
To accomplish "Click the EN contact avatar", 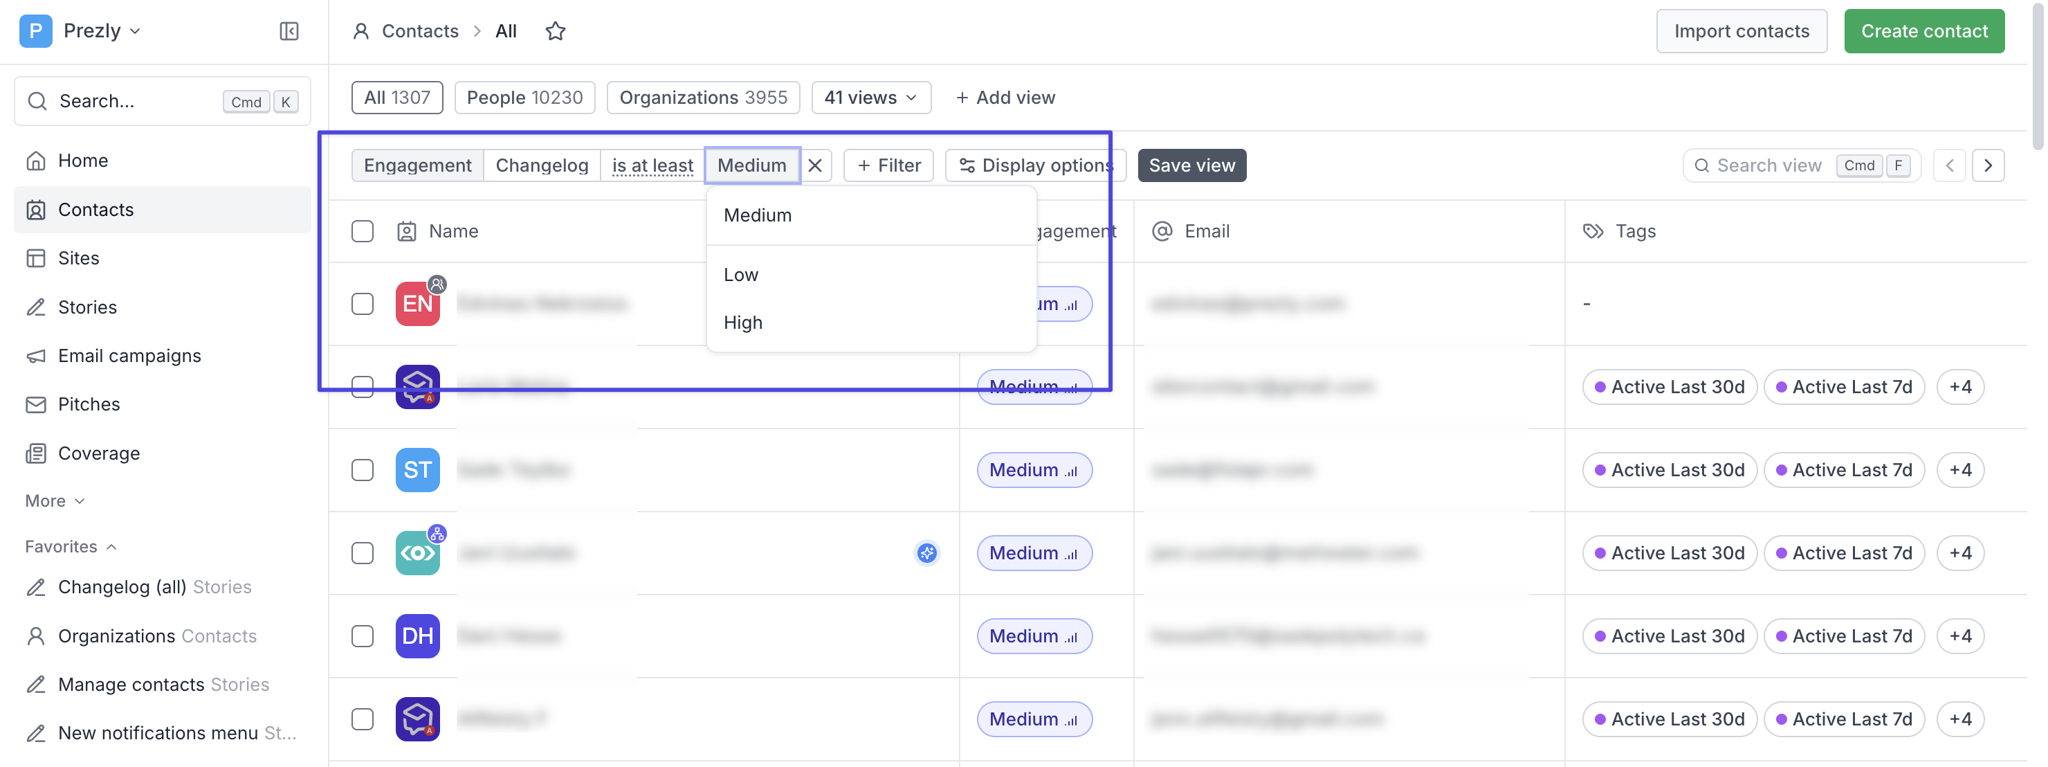I will coord(418,304).
